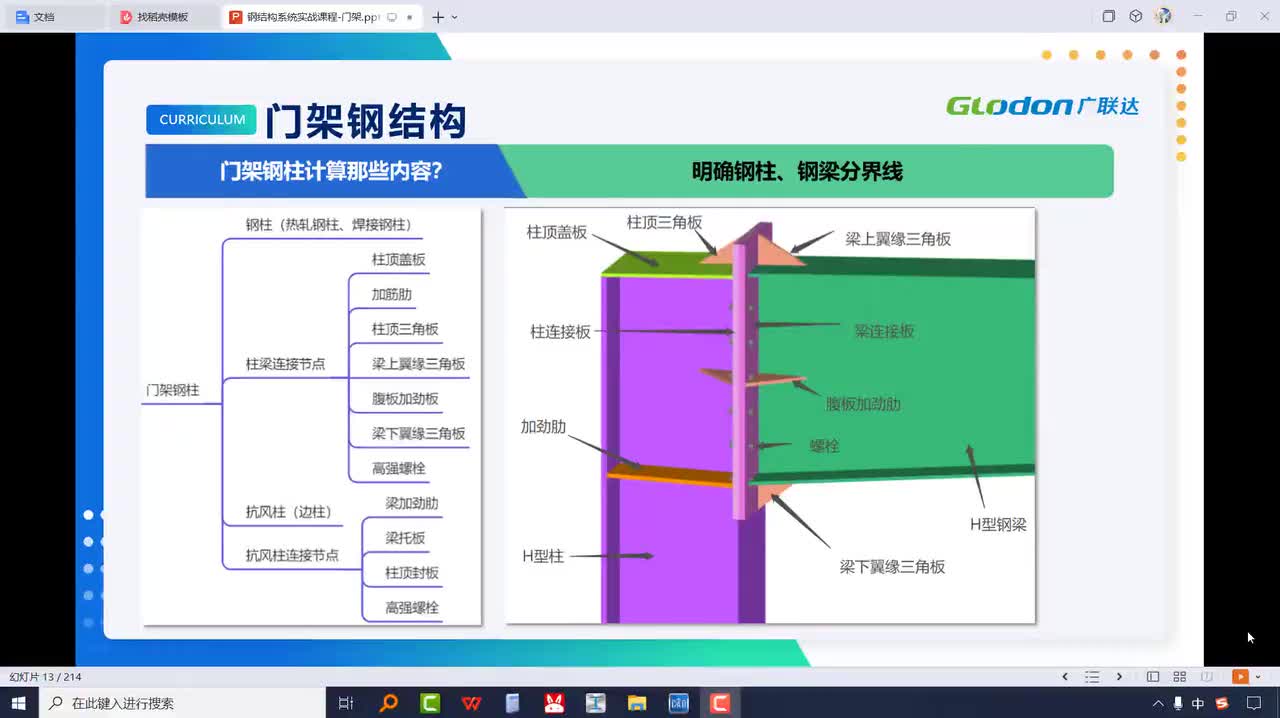The width and height of the screenshot is (1280, 718).
Task: Open WPS Office from the taskbar
Action: (x=471, y=703)
